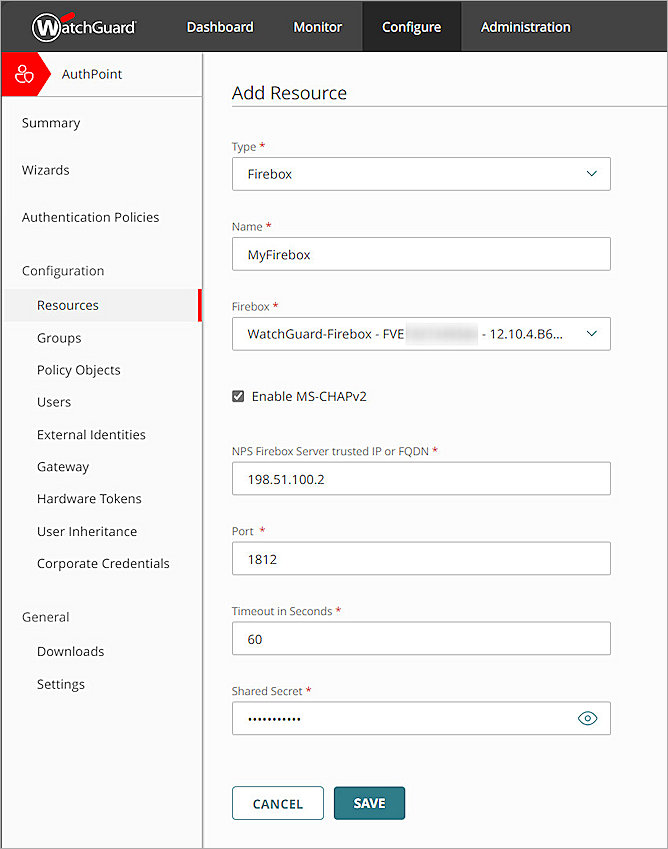The height and width of the screenshot is (849, 668).
Task: Select the red AuthPoint icon in the sidebar
Action: [21, 73]
